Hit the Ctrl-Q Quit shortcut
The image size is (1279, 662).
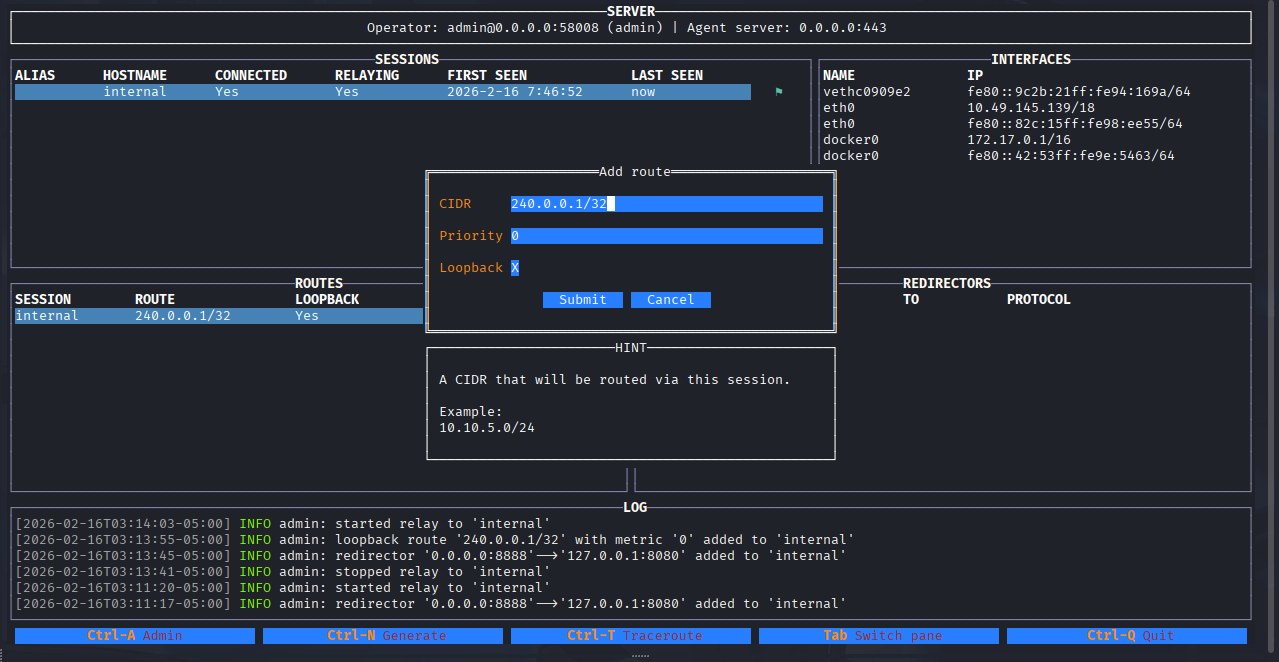(x=1127, y=636)
